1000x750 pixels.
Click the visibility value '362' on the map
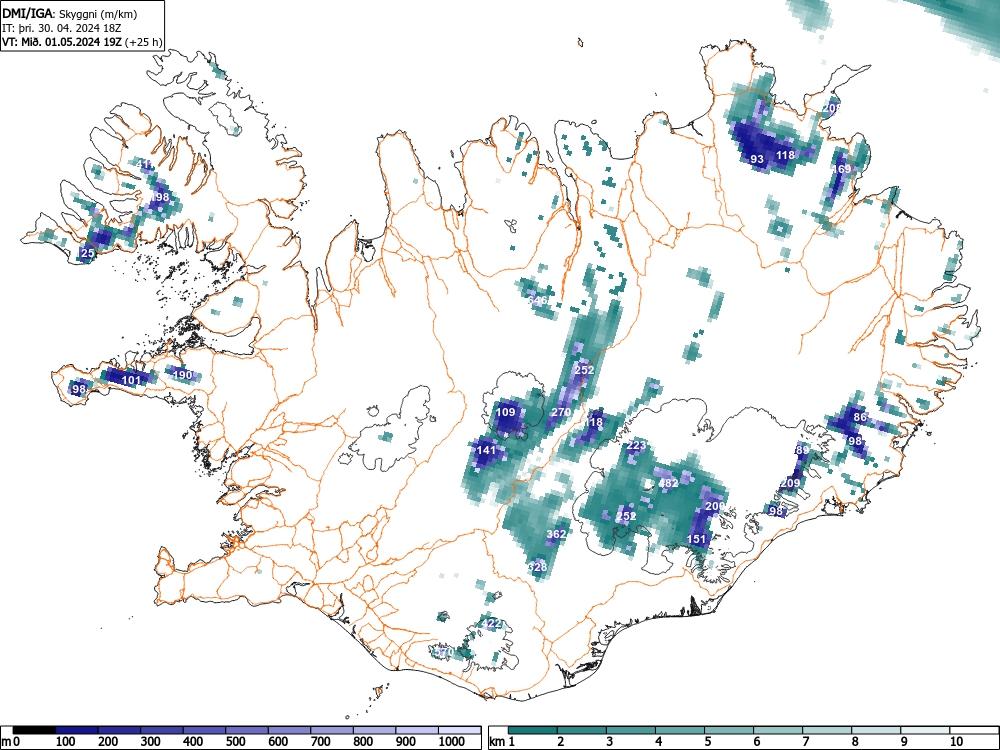[556, 534]
